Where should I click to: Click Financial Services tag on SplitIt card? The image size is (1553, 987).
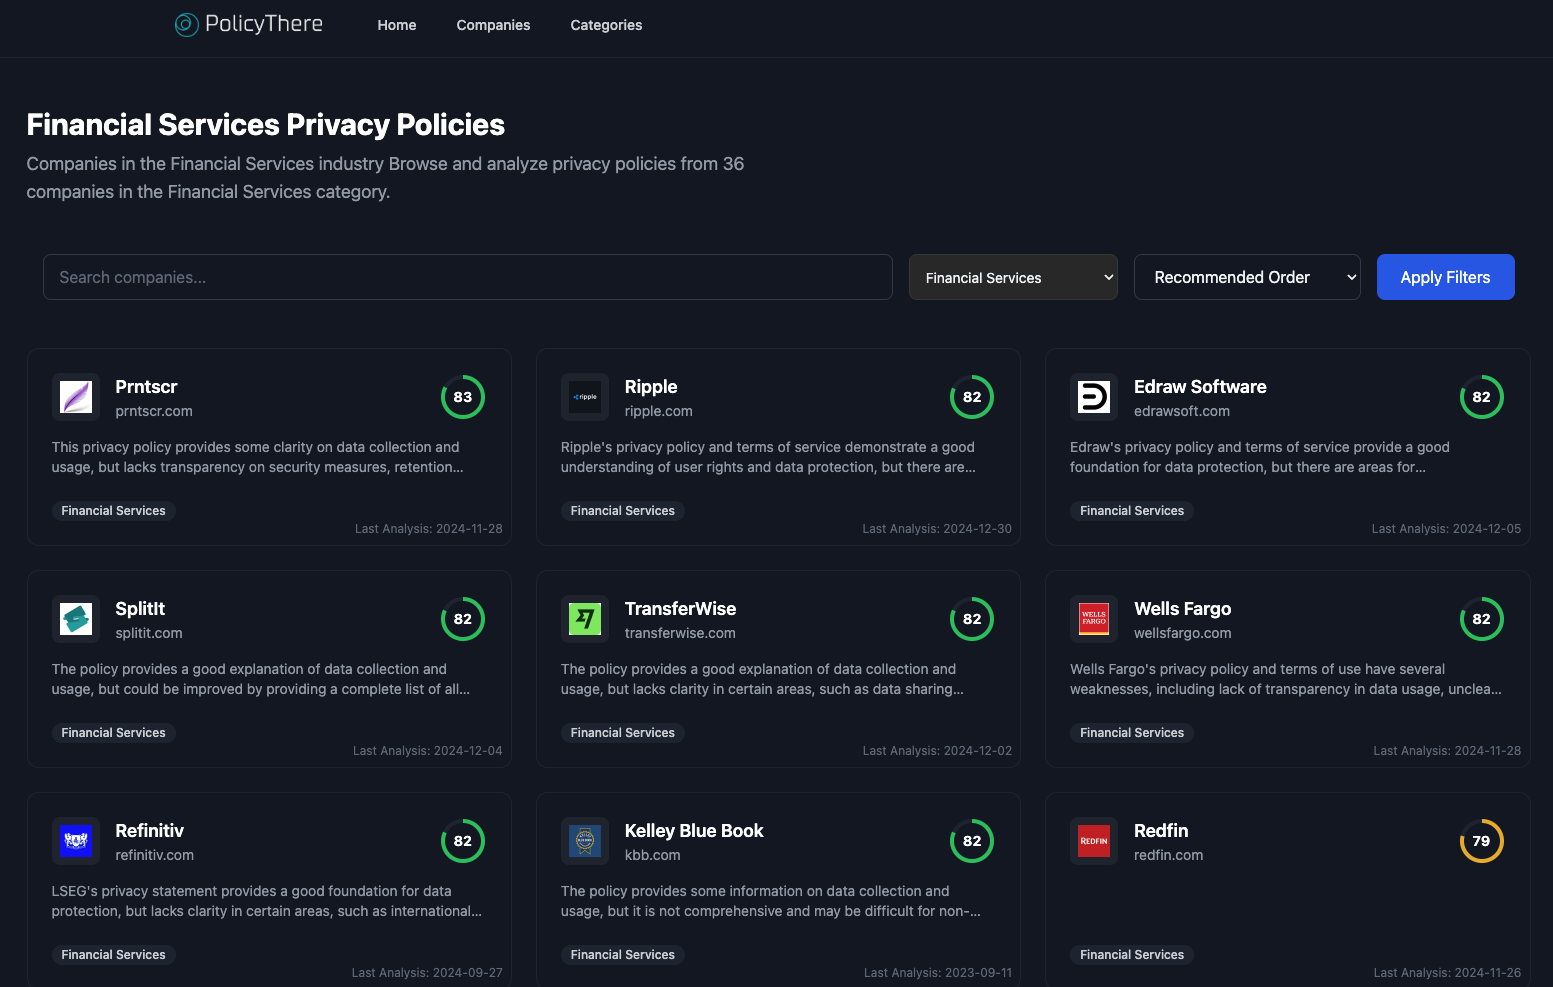[x=114, y=733]
